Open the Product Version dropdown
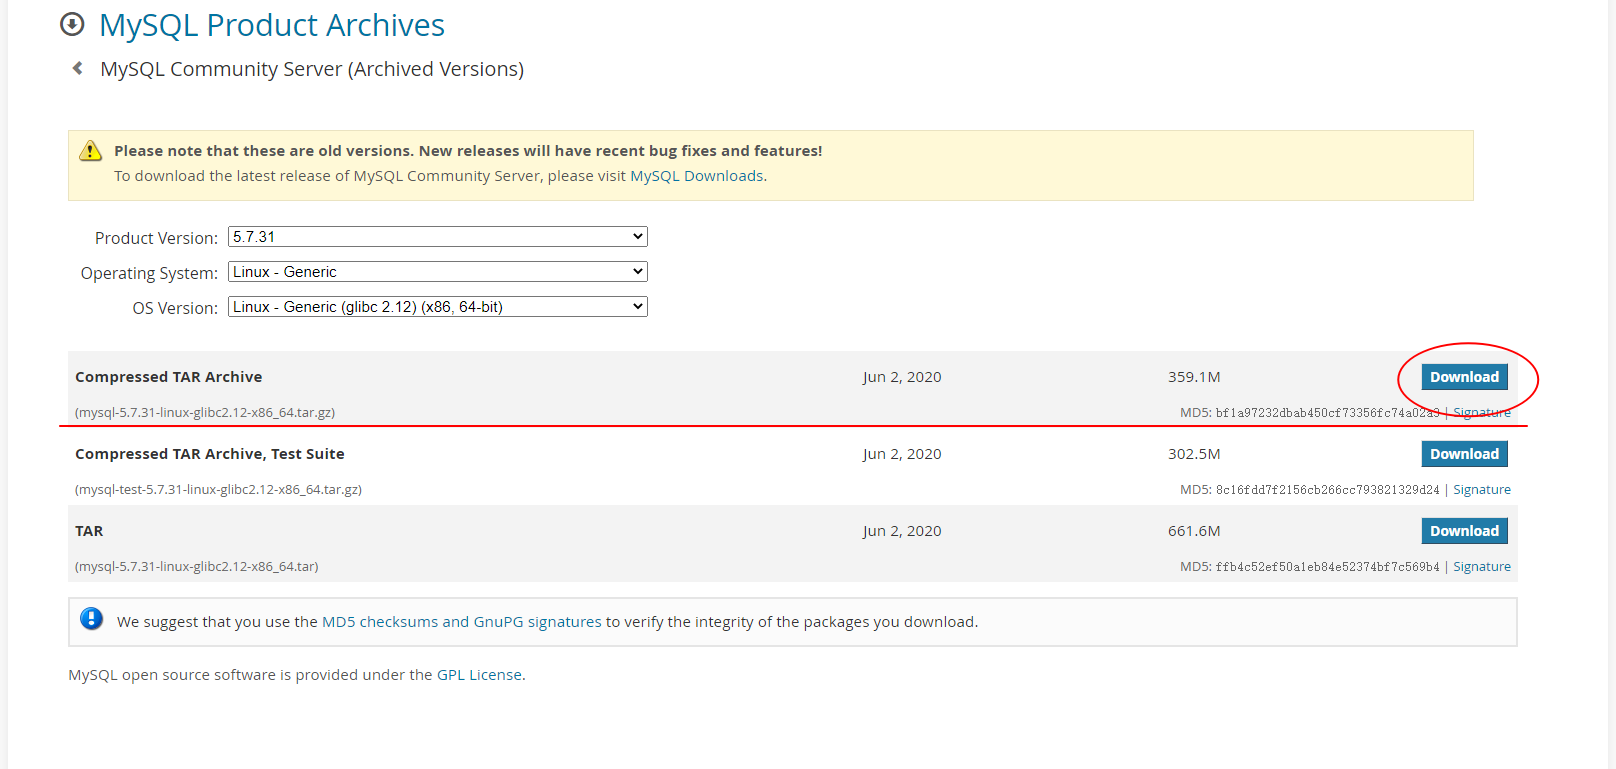Image resolution: width=1616 pixels, height=769 pixels. tap(437, 237)
